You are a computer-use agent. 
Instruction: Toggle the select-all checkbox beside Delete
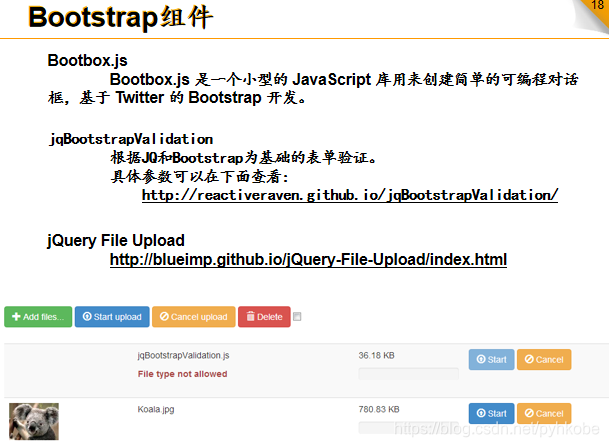tap(297, 317)
